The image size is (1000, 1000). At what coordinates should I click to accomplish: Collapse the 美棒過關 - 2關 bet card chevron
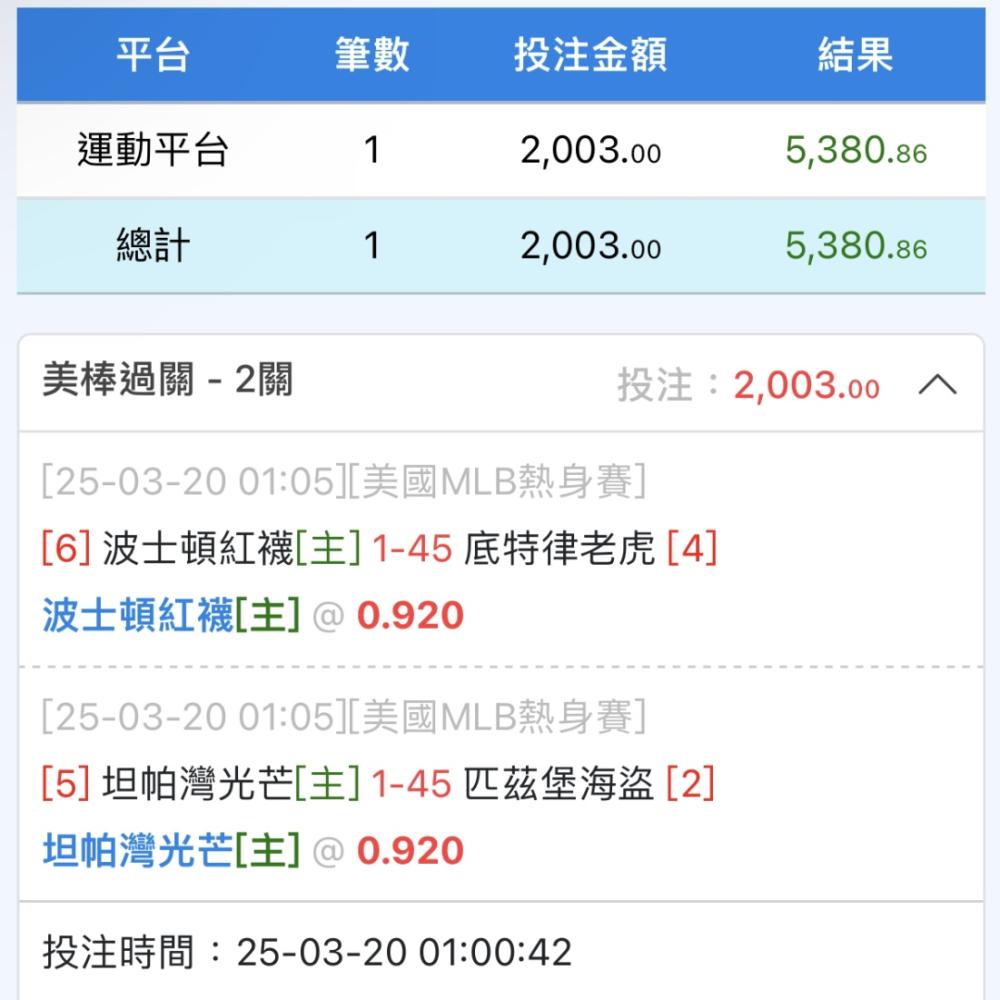pos(937,385)
